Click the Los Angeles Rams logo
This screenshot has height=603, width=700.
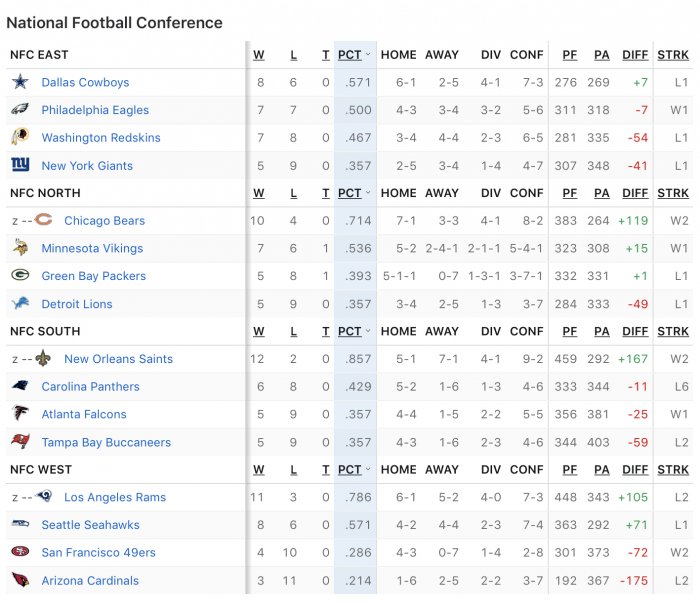(44, 496)
